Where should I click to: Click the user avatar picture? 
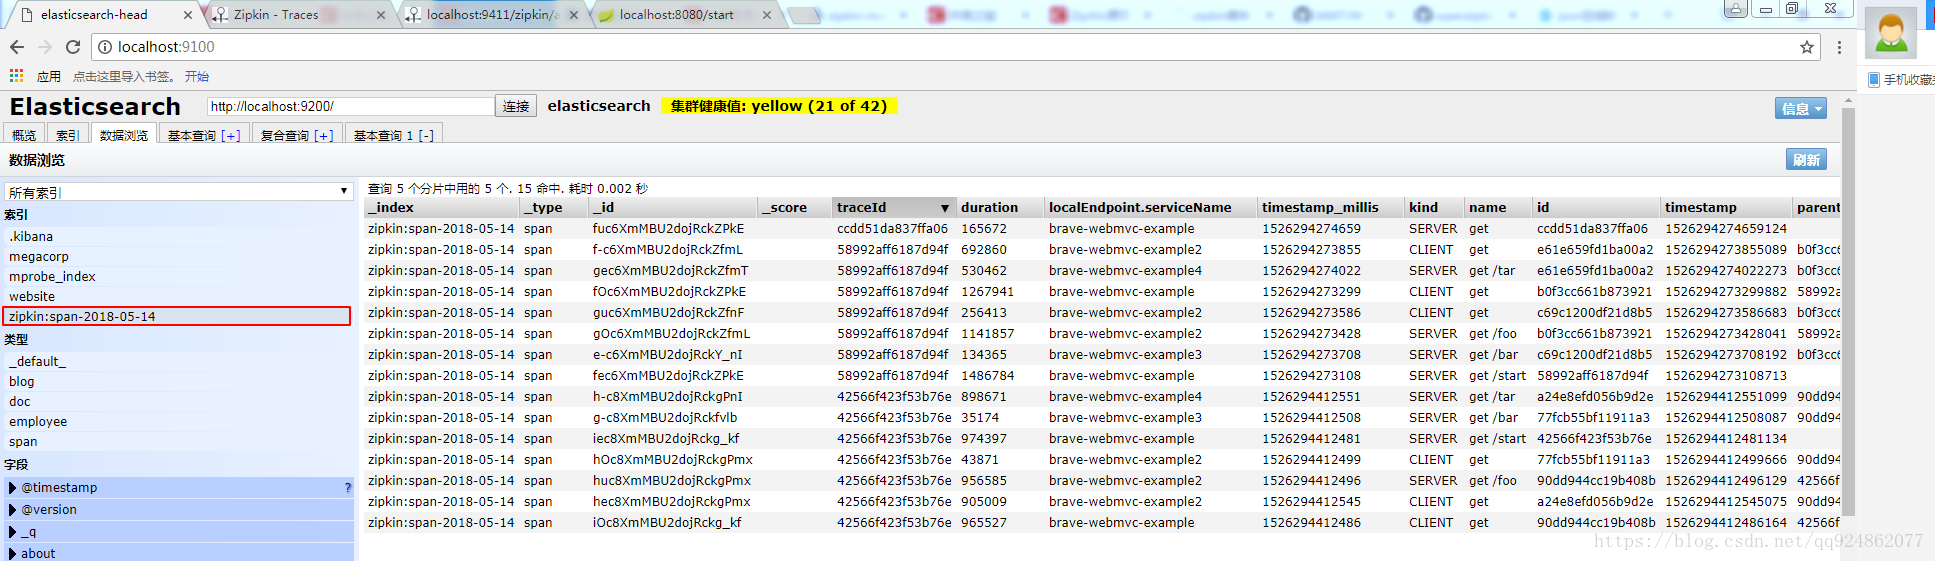click(1891, 32)
